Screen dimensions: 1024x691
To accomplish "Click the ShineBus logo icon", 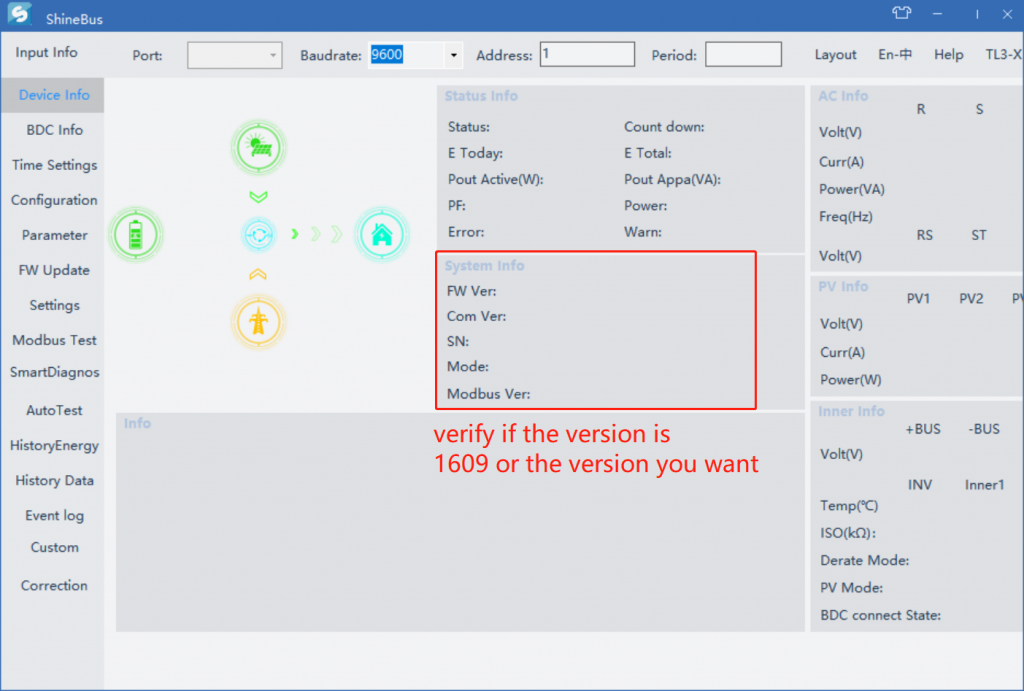I will coord(20,14).
